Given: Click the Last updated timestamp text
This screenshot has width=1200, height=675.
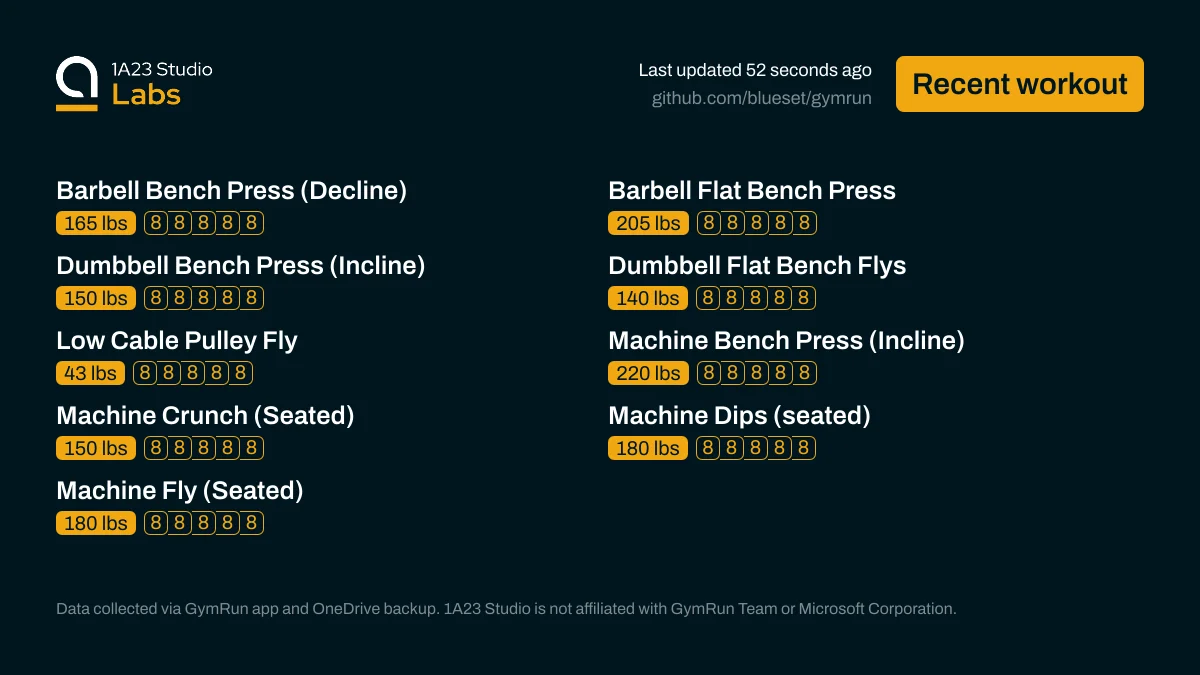Looking at the screenshot, I should [x=755, y=70].
